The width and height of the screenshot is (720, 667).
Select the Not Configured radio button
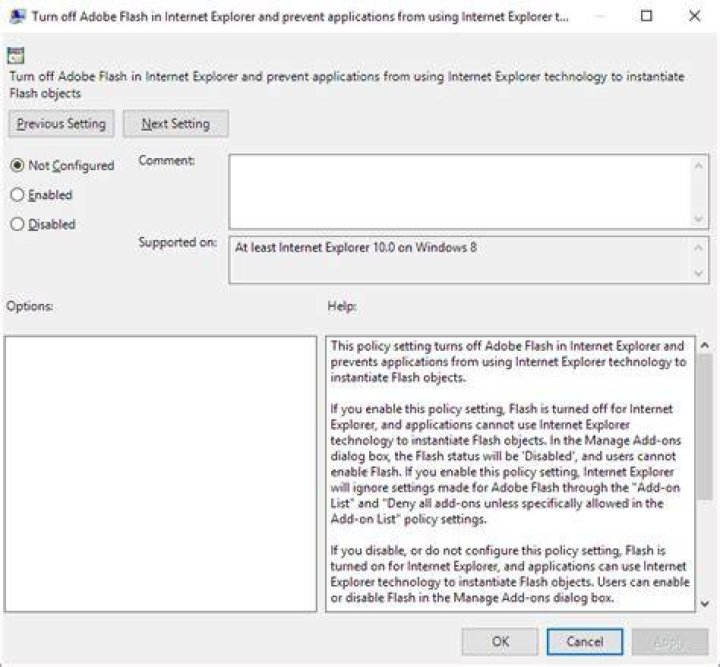(x=17, y=165)
